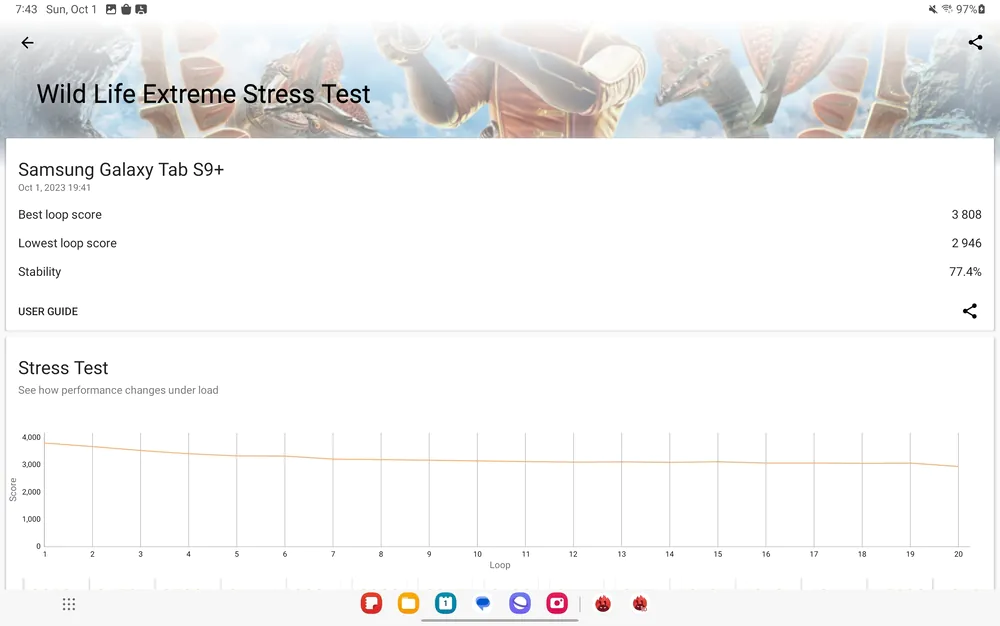Open the yellow My Files folder app
This screenshot has height=626, width=1000.
pyautogui.click(x=408, y=603)
